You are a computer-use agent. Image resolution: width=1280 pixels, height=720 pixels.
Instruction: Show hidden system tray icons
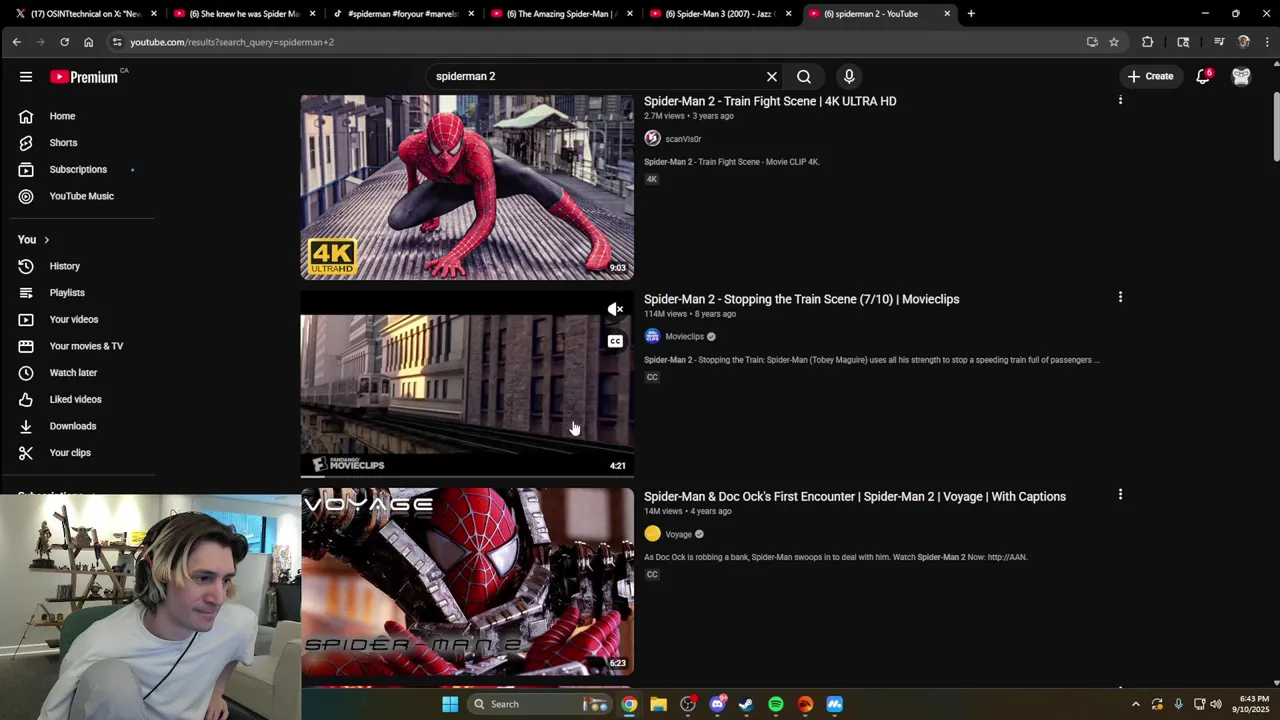tap(1135, 704)
